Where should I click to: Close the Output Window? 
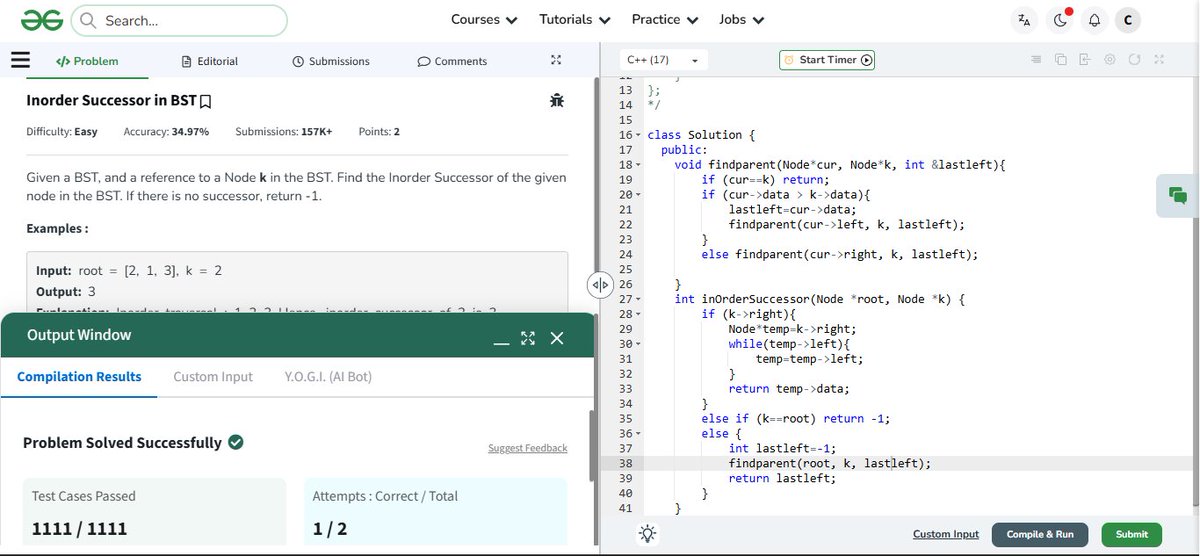click(x=557, y=338)
